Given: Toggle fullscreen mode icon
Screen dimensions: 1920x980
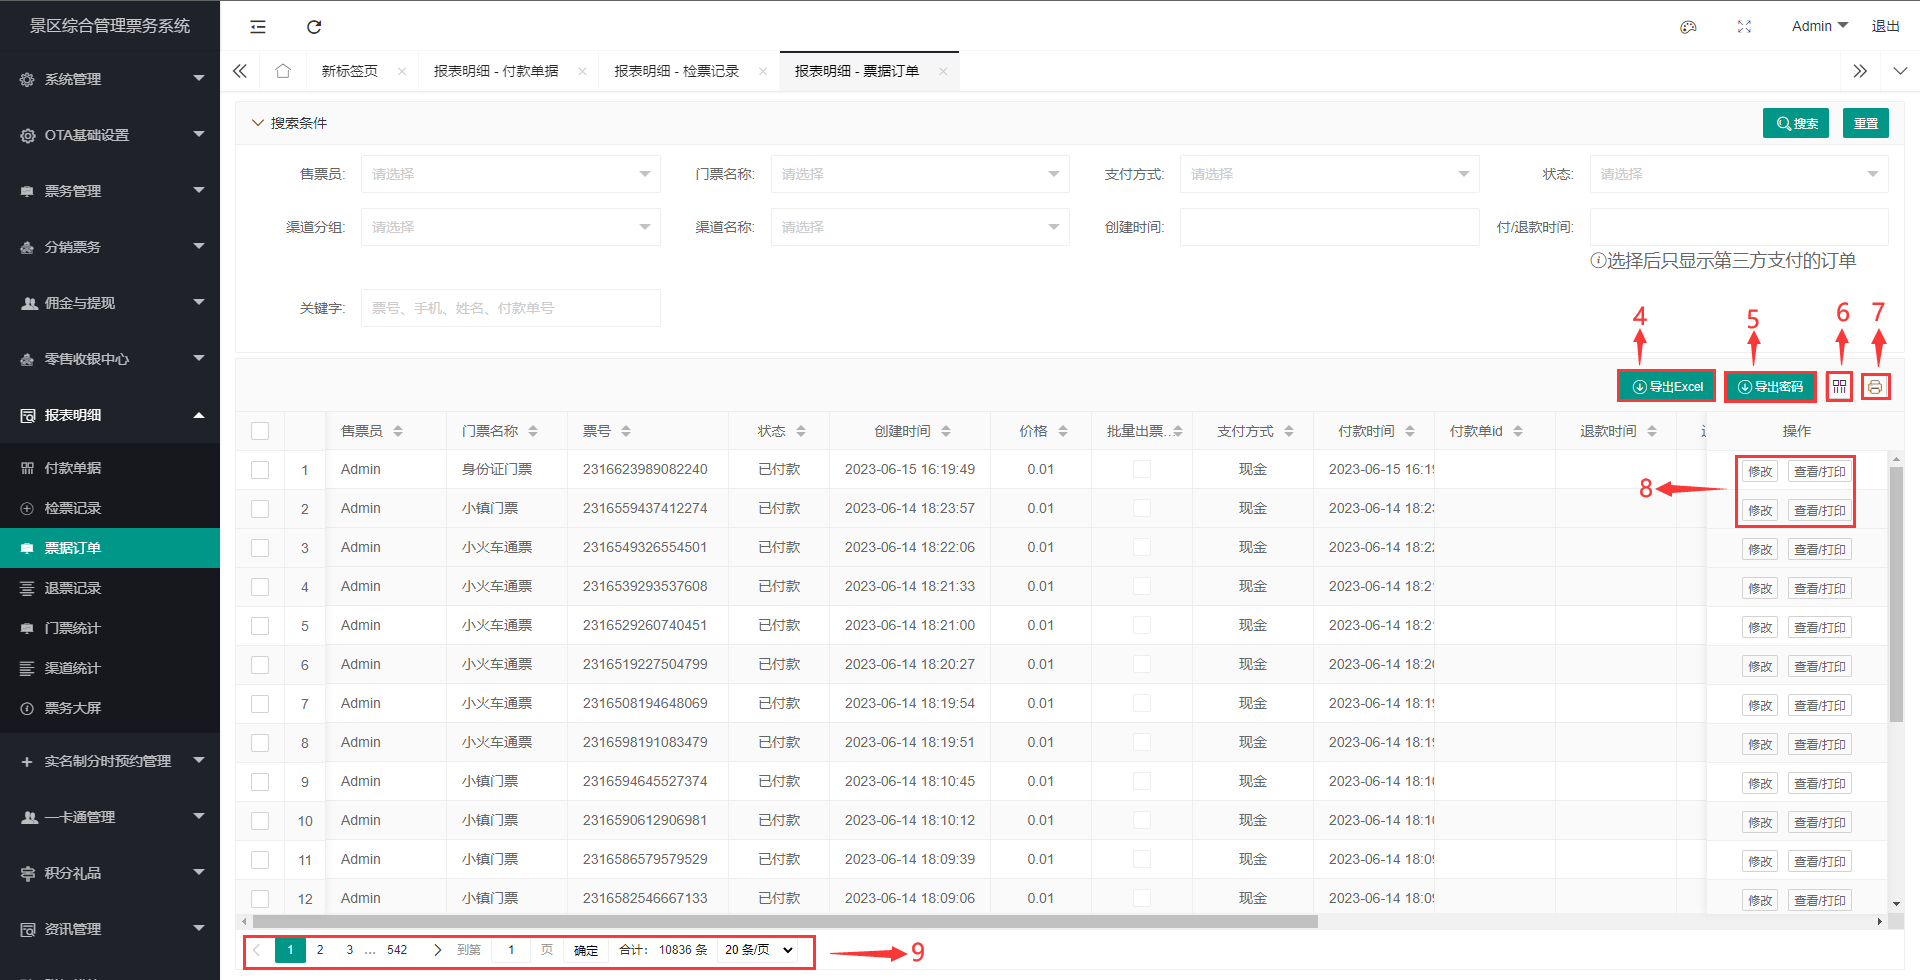Looking at the screenshot, I should click(1744, 27).
